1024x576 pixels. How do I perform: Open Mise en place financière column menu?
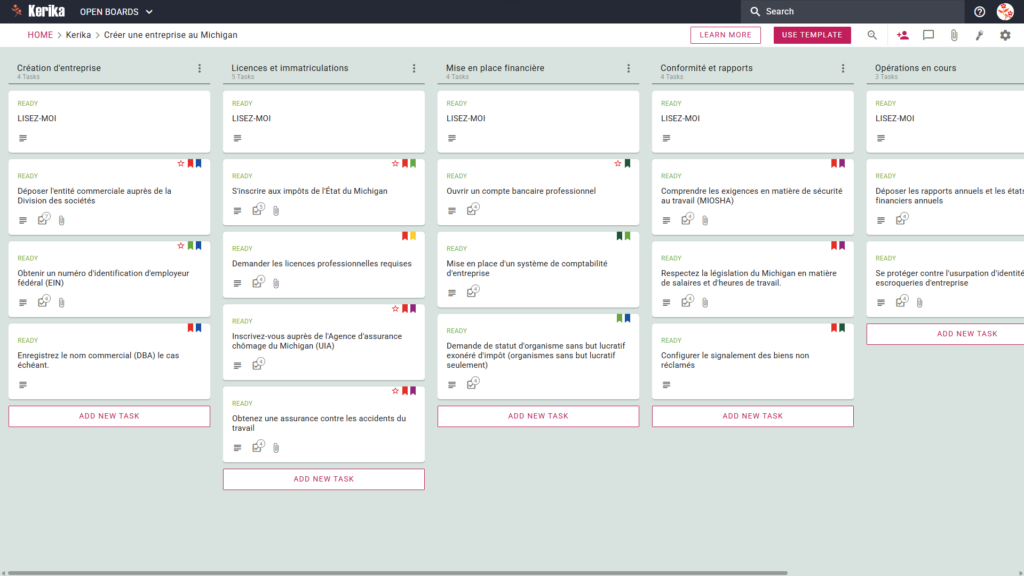pos(628,68)
